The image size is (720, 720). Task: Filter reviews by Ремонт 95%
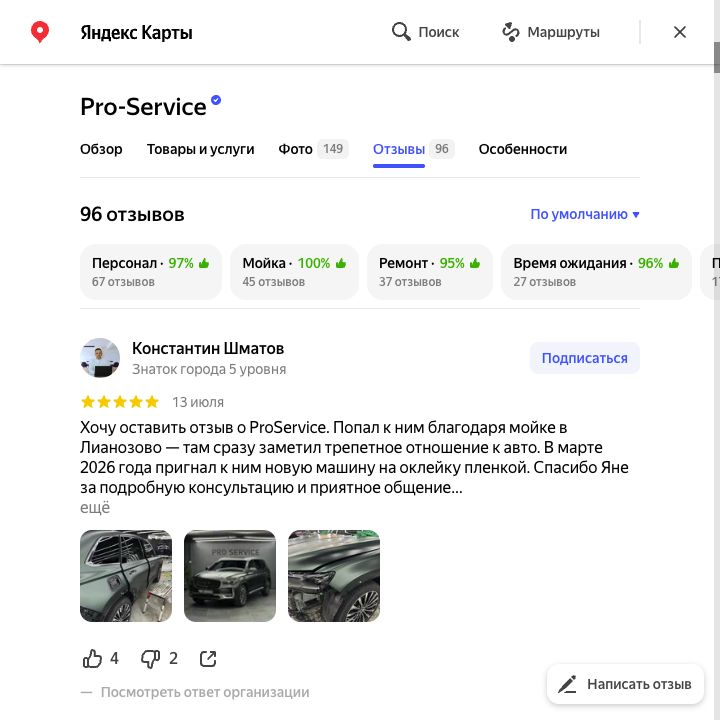pos(429,272)
